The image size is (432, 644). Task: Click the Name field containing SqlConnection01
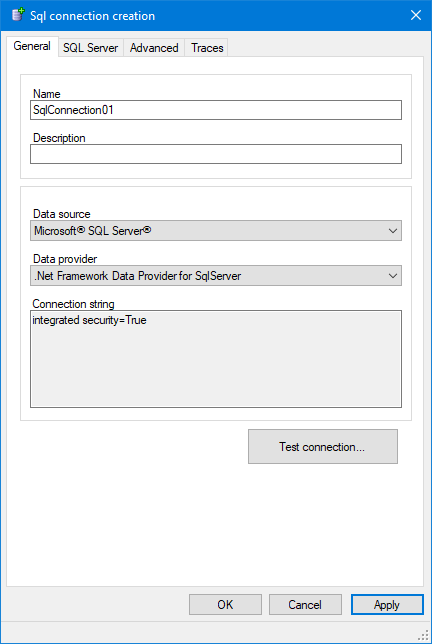[x=216, y=110]
